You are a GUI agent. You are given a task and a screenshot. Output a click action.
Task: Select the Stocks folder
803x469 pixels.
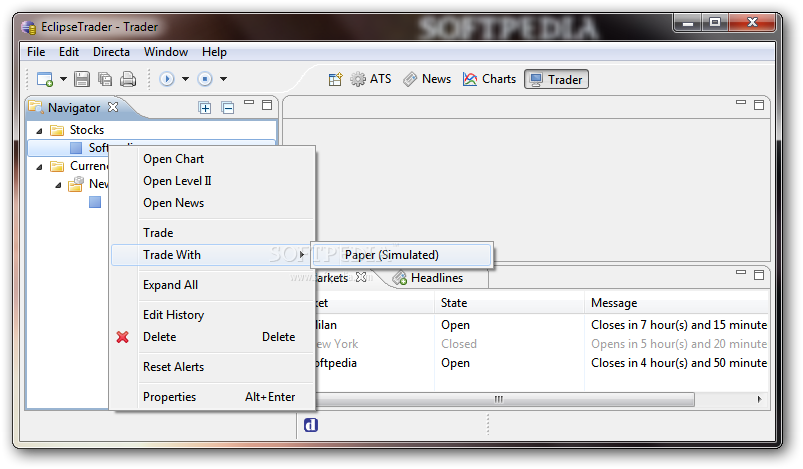(x=87, y=130)
